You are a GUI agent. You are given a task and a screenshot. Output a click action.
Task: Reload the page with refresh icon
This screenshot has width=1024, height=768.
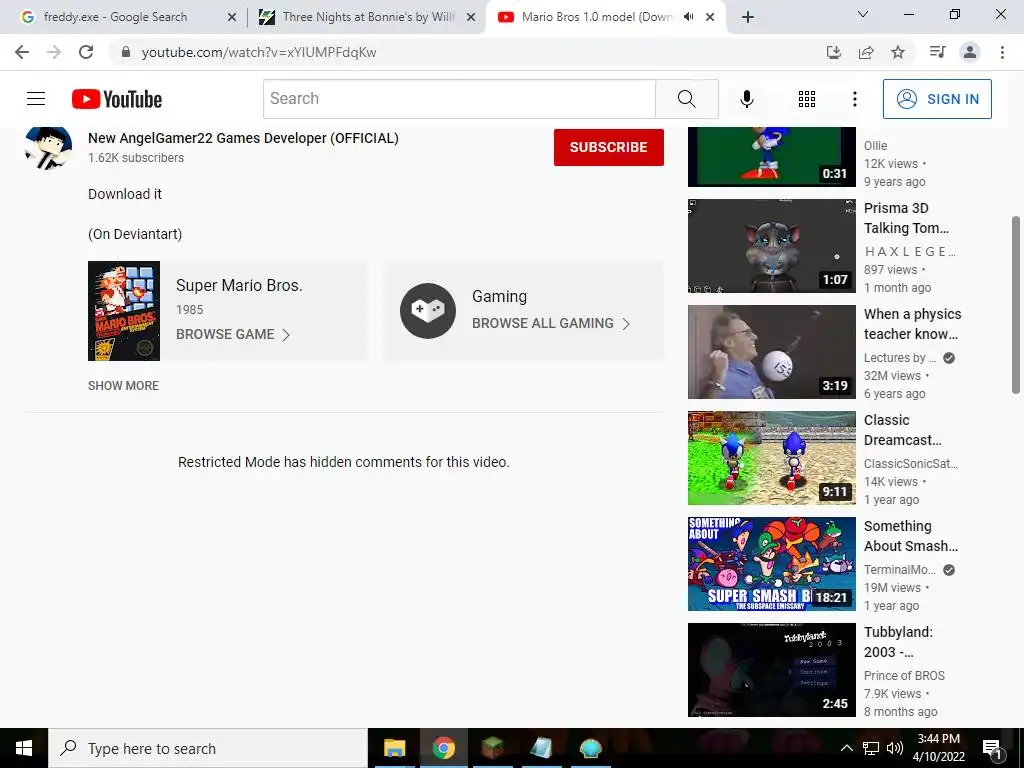point(86,52)
